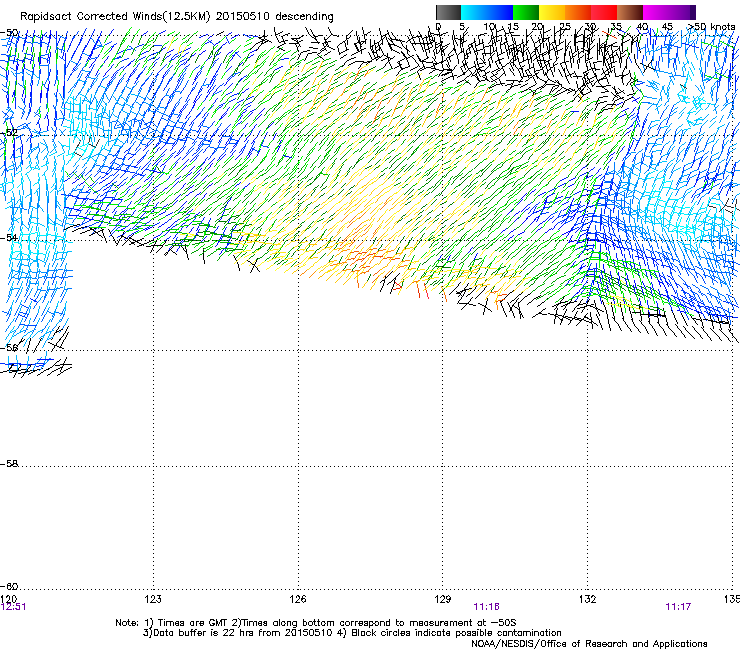Click the purple '11:17' swath time label

coord(678,607)
